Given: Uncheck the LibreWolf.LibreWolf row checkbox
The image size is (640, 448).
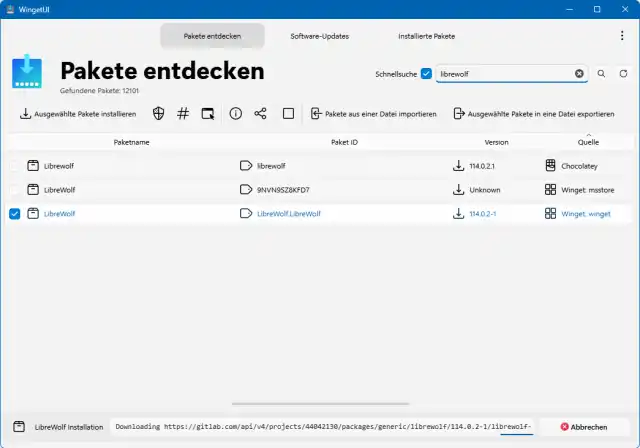Looking at the screenshot, I should [14, 213].
